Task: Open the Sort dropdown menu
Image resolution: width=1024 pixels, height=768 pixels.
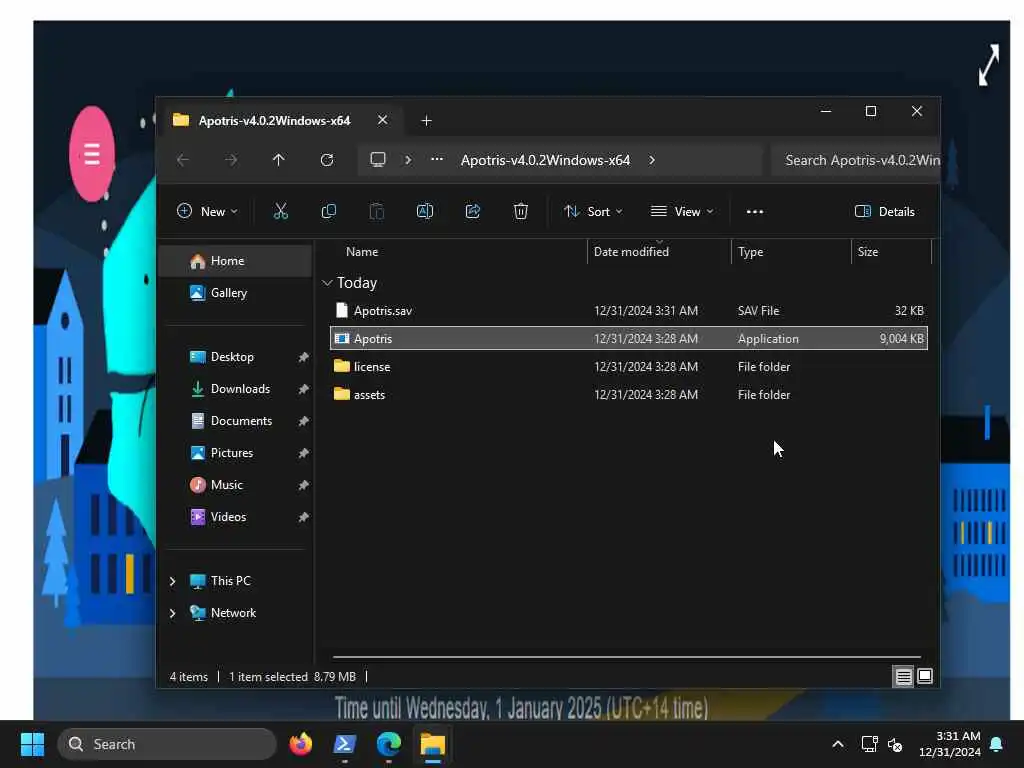Action: 593,212
